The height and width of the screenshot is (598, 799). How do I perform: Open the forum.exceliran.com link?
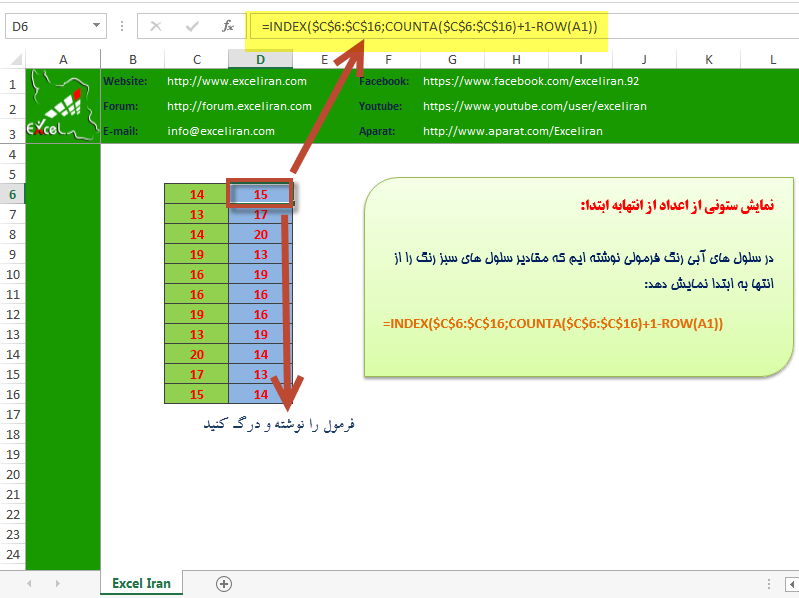[x=239, y=106]
